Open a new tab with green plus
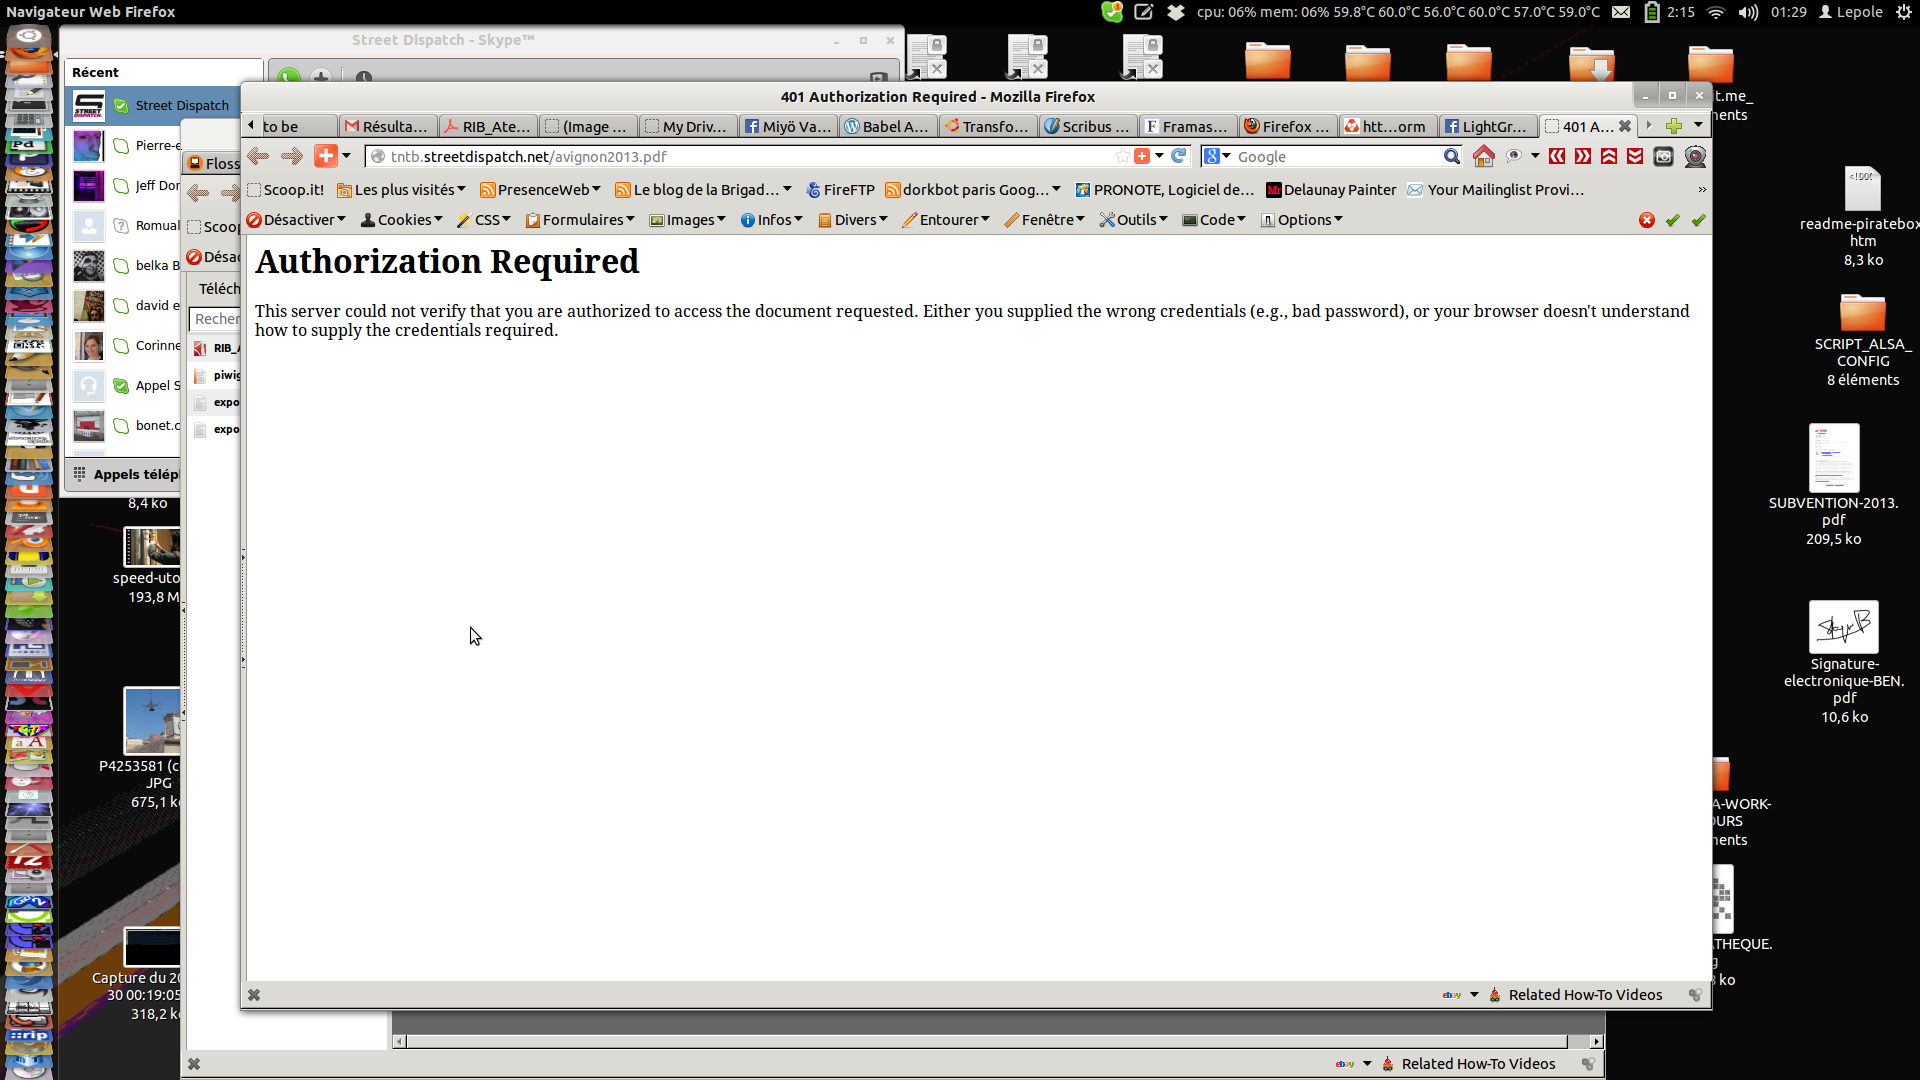The width and height of the screenshot is (1920, 1080). tap(1674, 126)
